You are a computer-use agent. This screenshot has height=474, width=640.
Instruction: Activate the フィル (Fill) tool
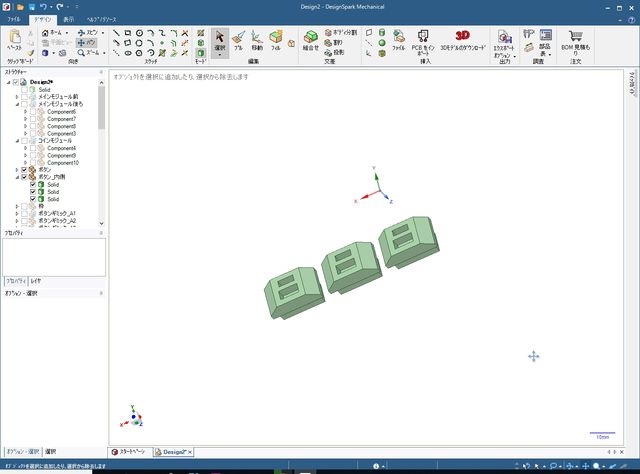tap(276, 40)
